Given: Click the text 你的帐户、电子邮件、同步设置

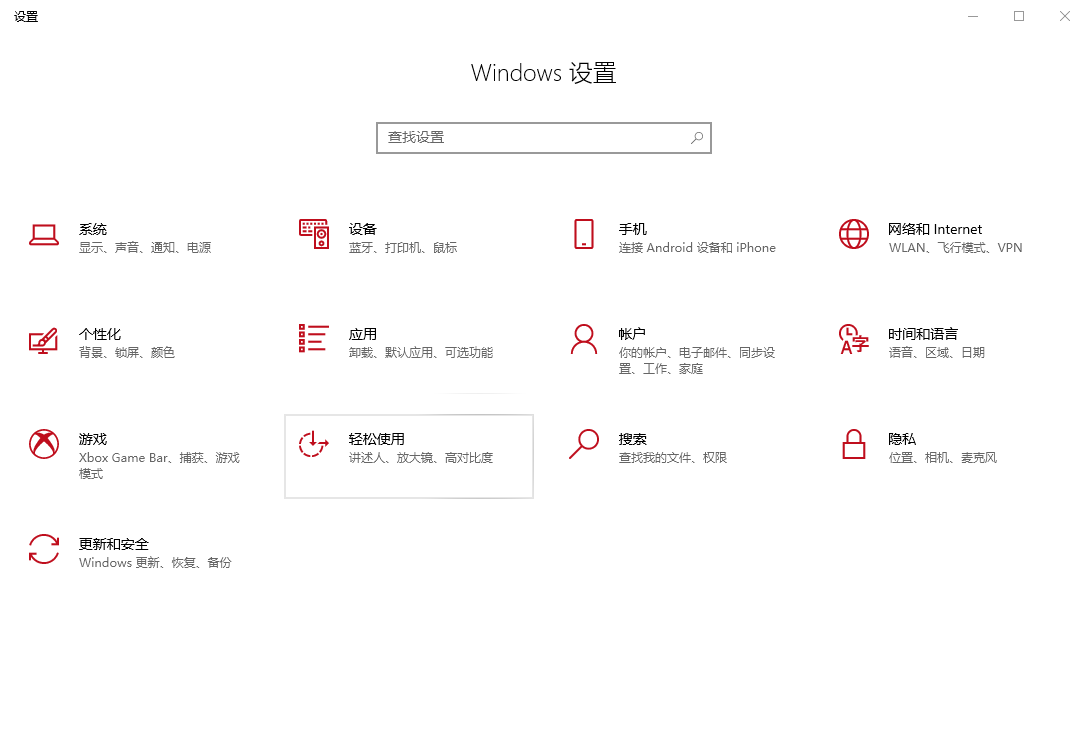Looking at the screenshot, I should click(697, 361).
